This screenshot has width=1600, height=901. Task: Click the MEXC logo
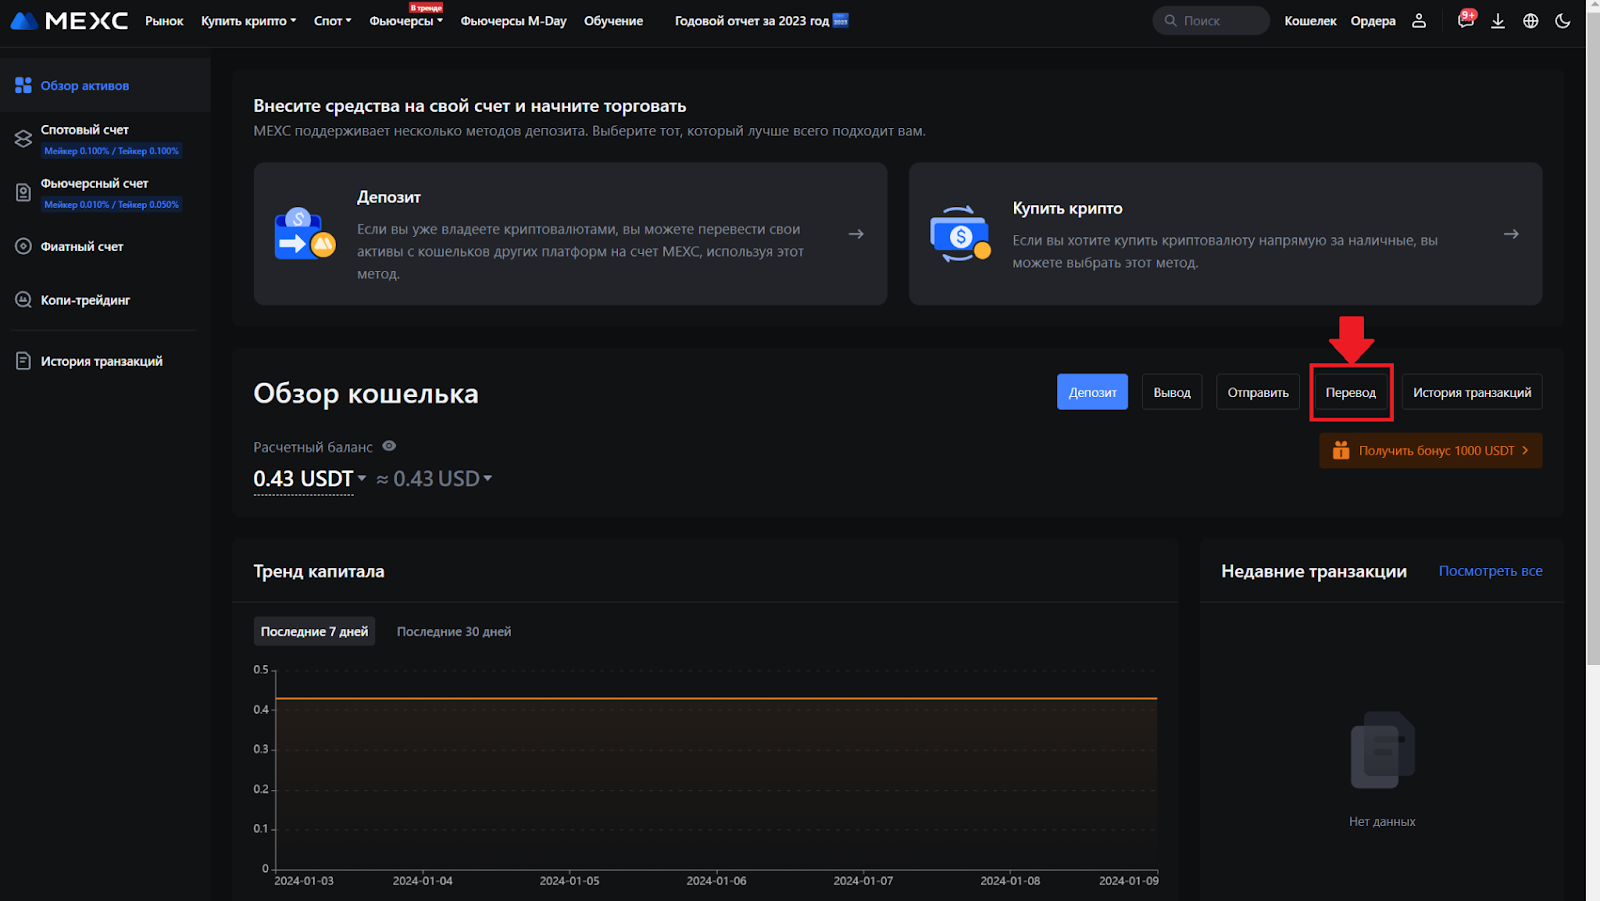[69, 21]
